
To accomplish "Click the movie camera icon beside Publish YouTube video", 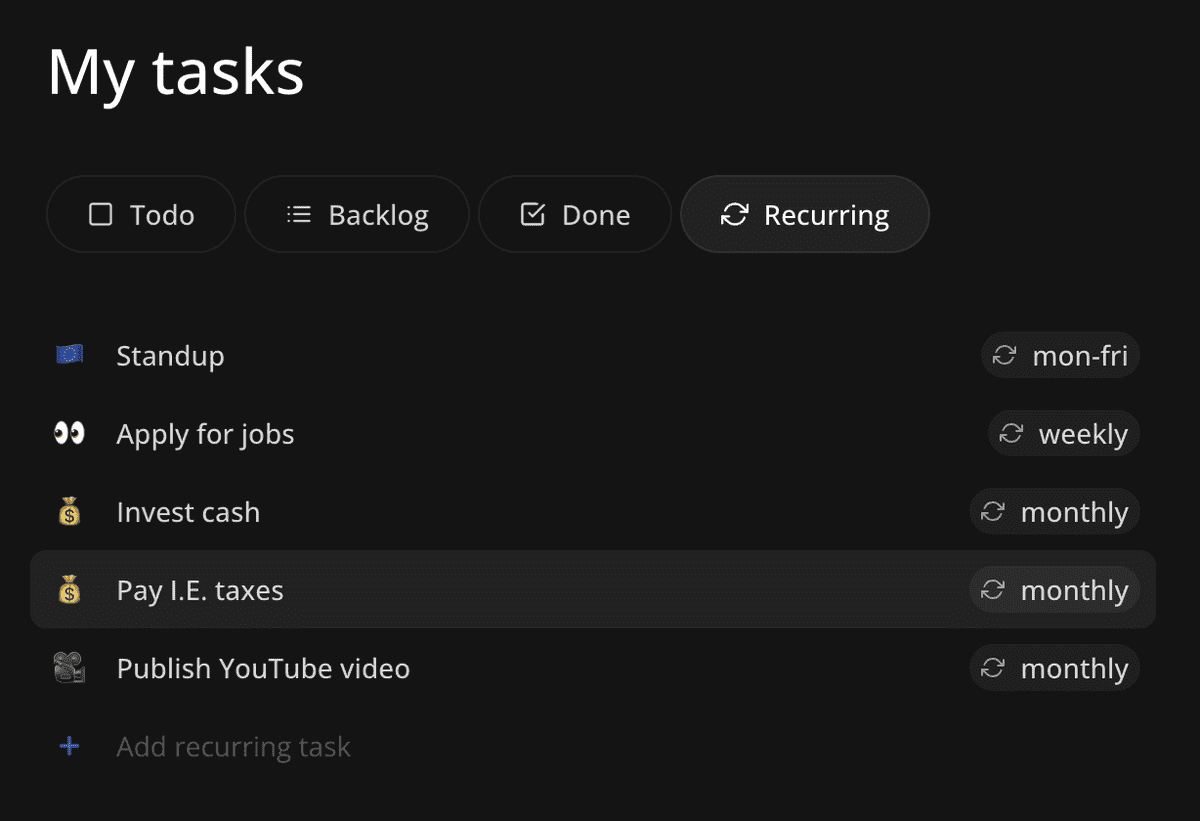I will [69, 668].
